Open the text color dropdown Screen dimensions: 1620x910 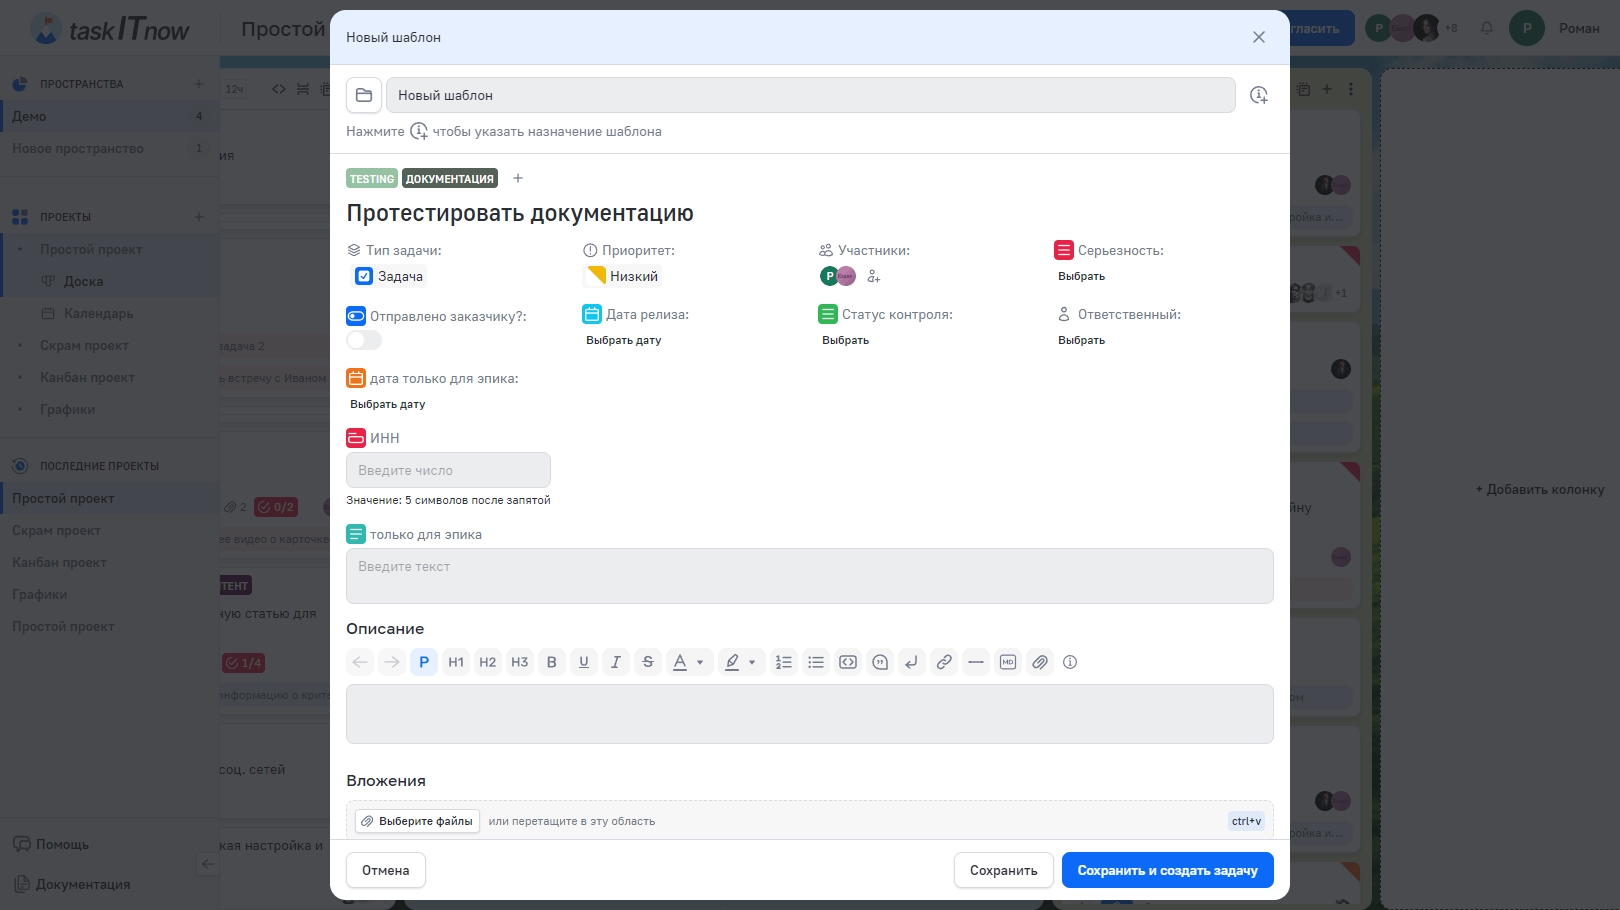[x=700, y=662]
